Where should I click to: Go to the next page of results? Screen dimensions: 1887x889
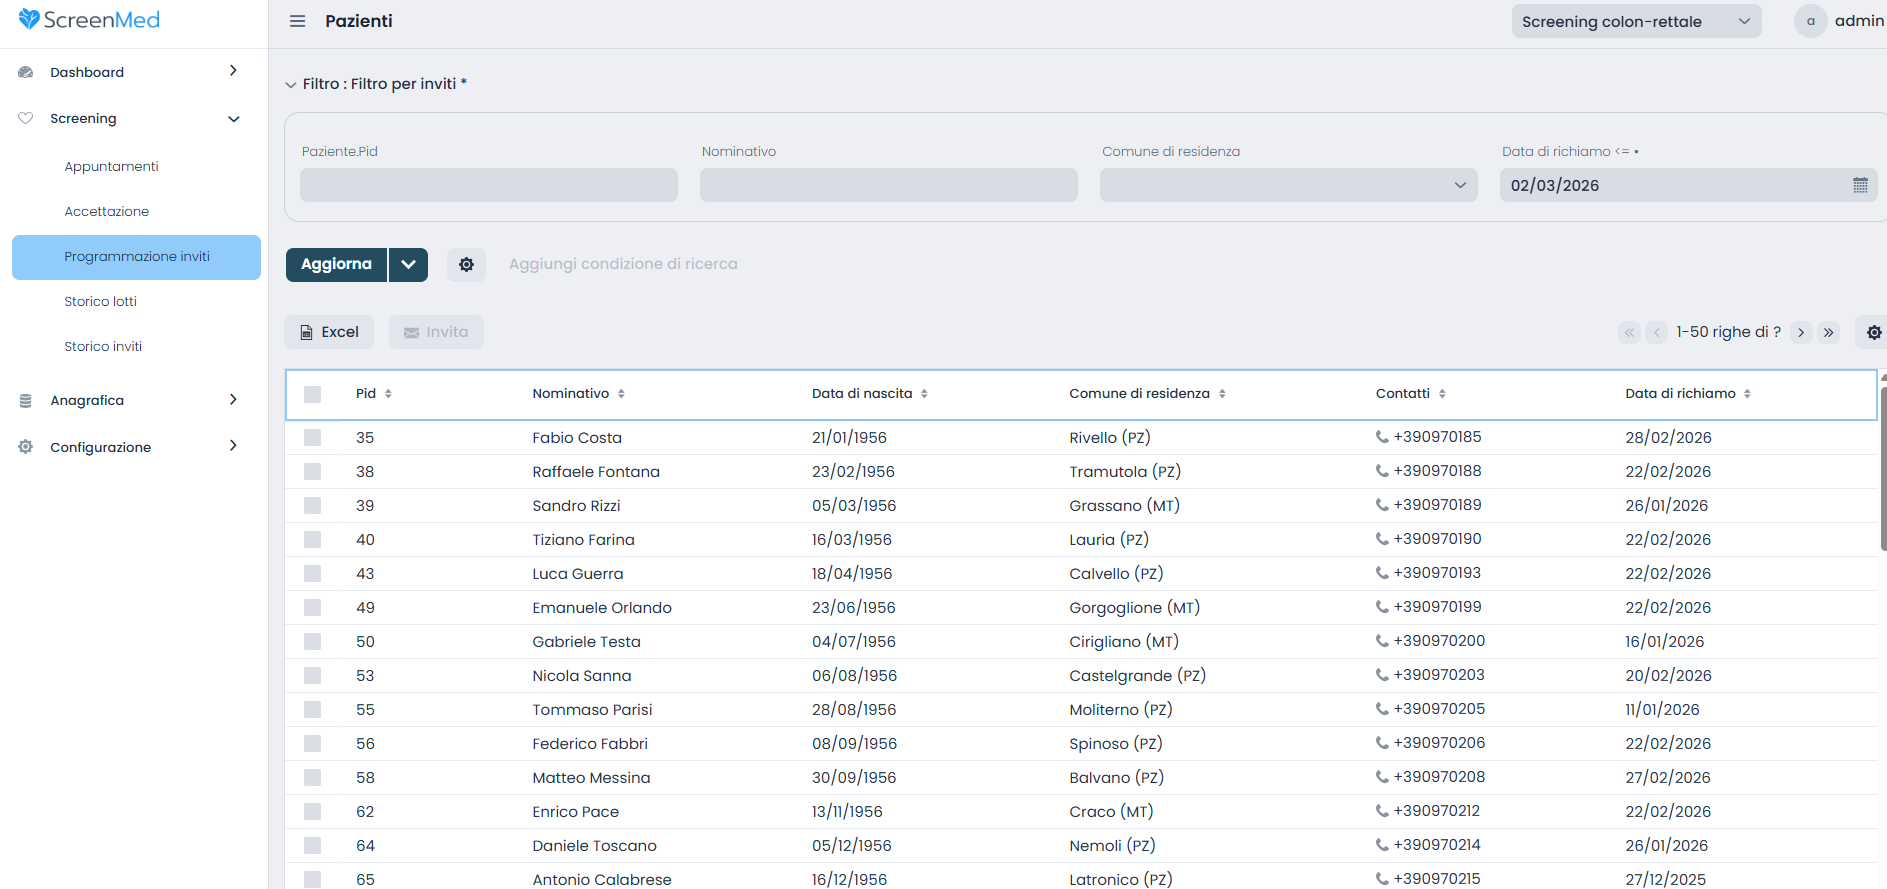click(1801, 332)
